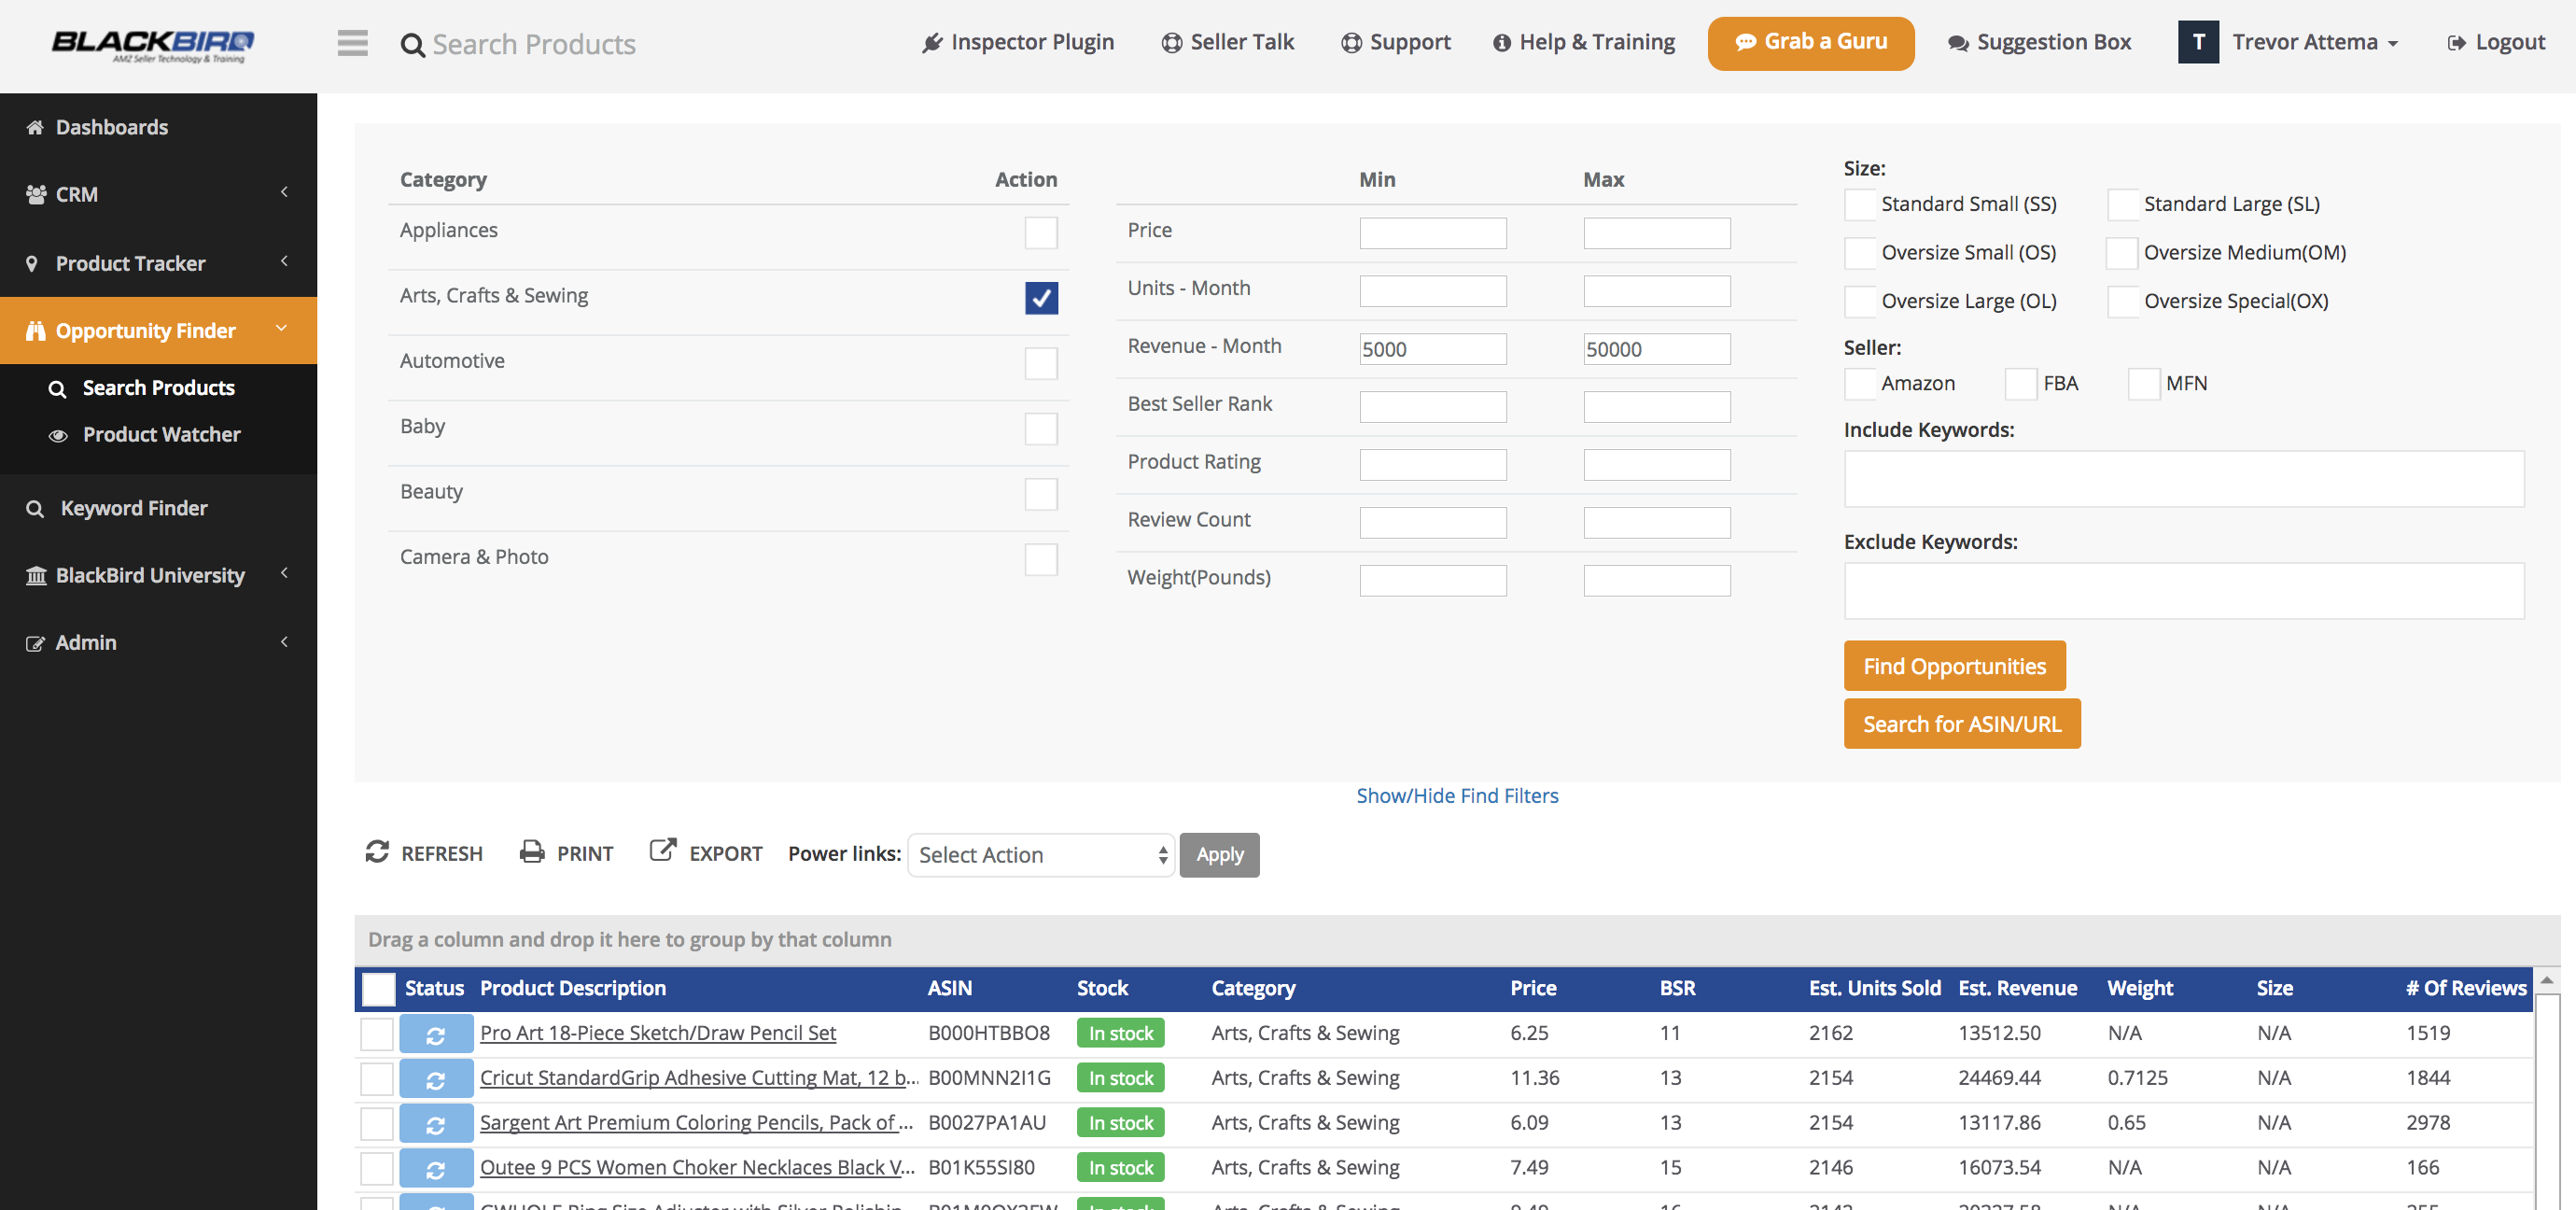Open Seller Talk from top navigation
This screenshot has height=1210, width=2576.
[x=1228, y=42]
